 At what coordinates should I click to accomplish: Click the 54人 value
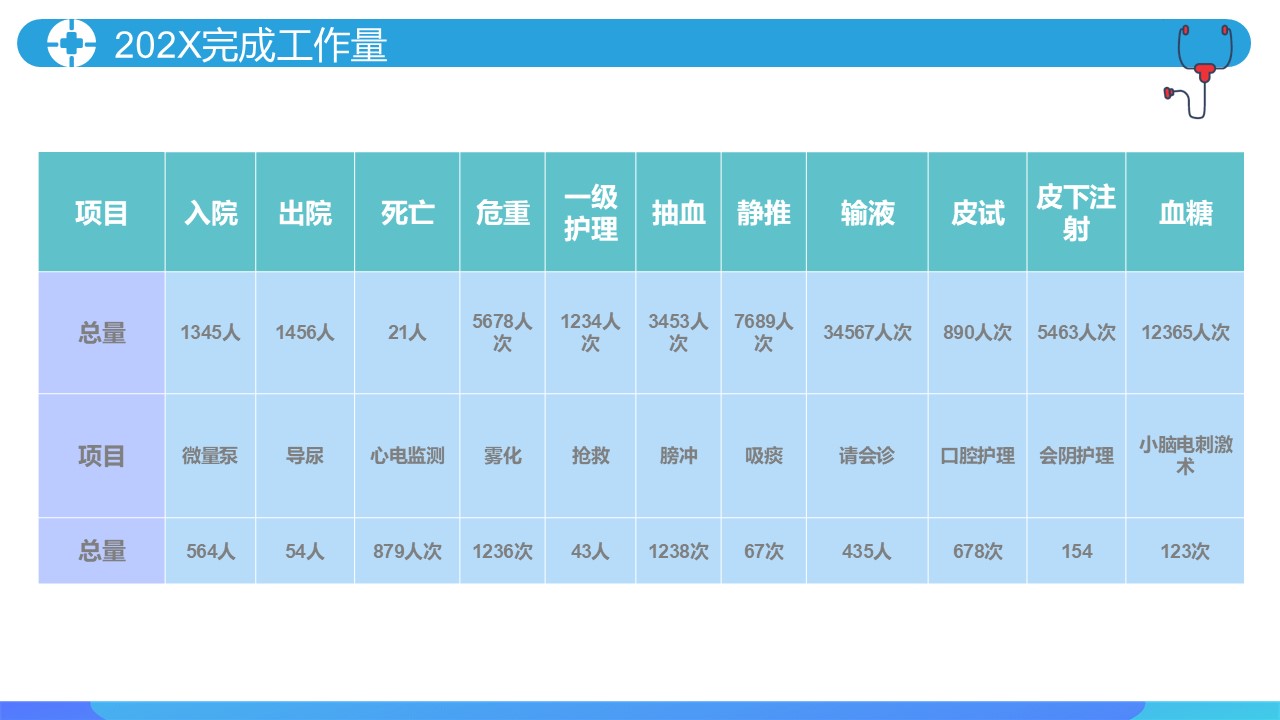point(305,551)
